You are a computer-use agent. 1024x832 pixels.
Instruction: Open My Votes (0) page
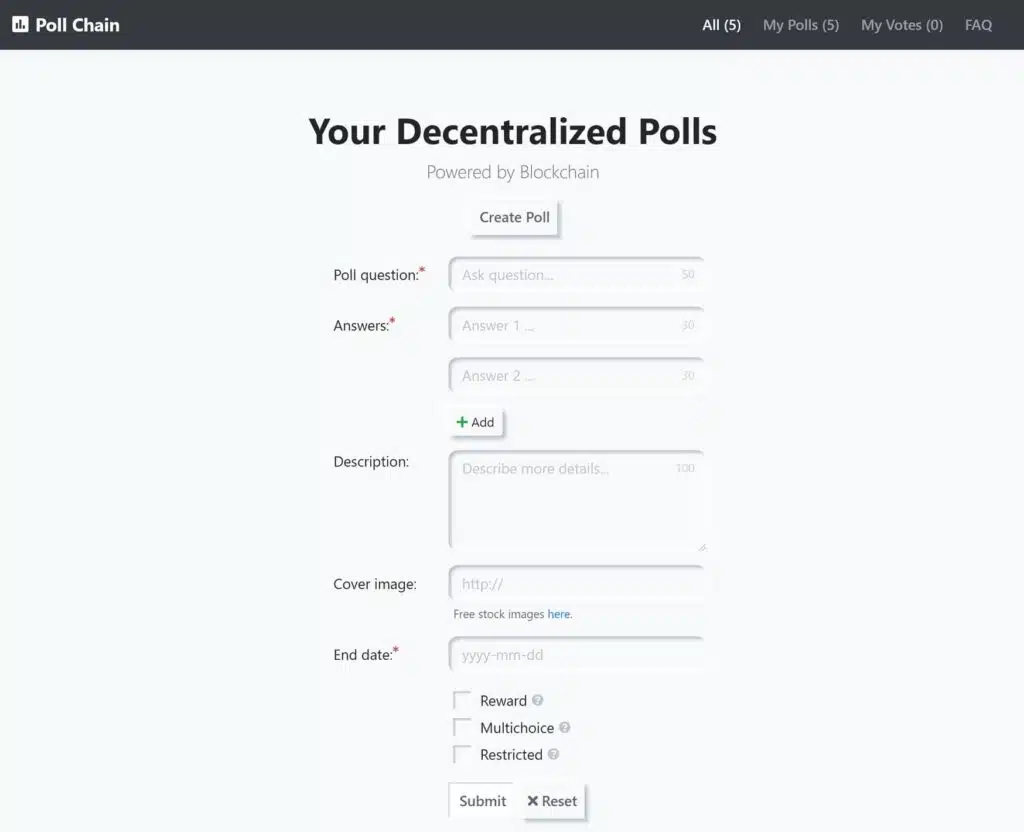pos(902,25)
